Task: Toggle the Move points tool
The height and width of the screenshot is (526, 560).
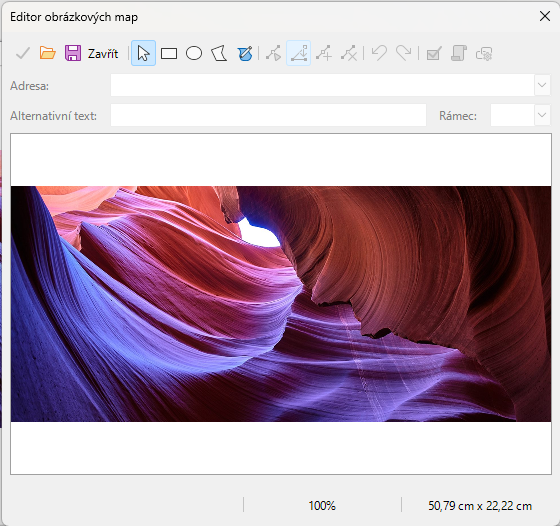Action: 299,53
